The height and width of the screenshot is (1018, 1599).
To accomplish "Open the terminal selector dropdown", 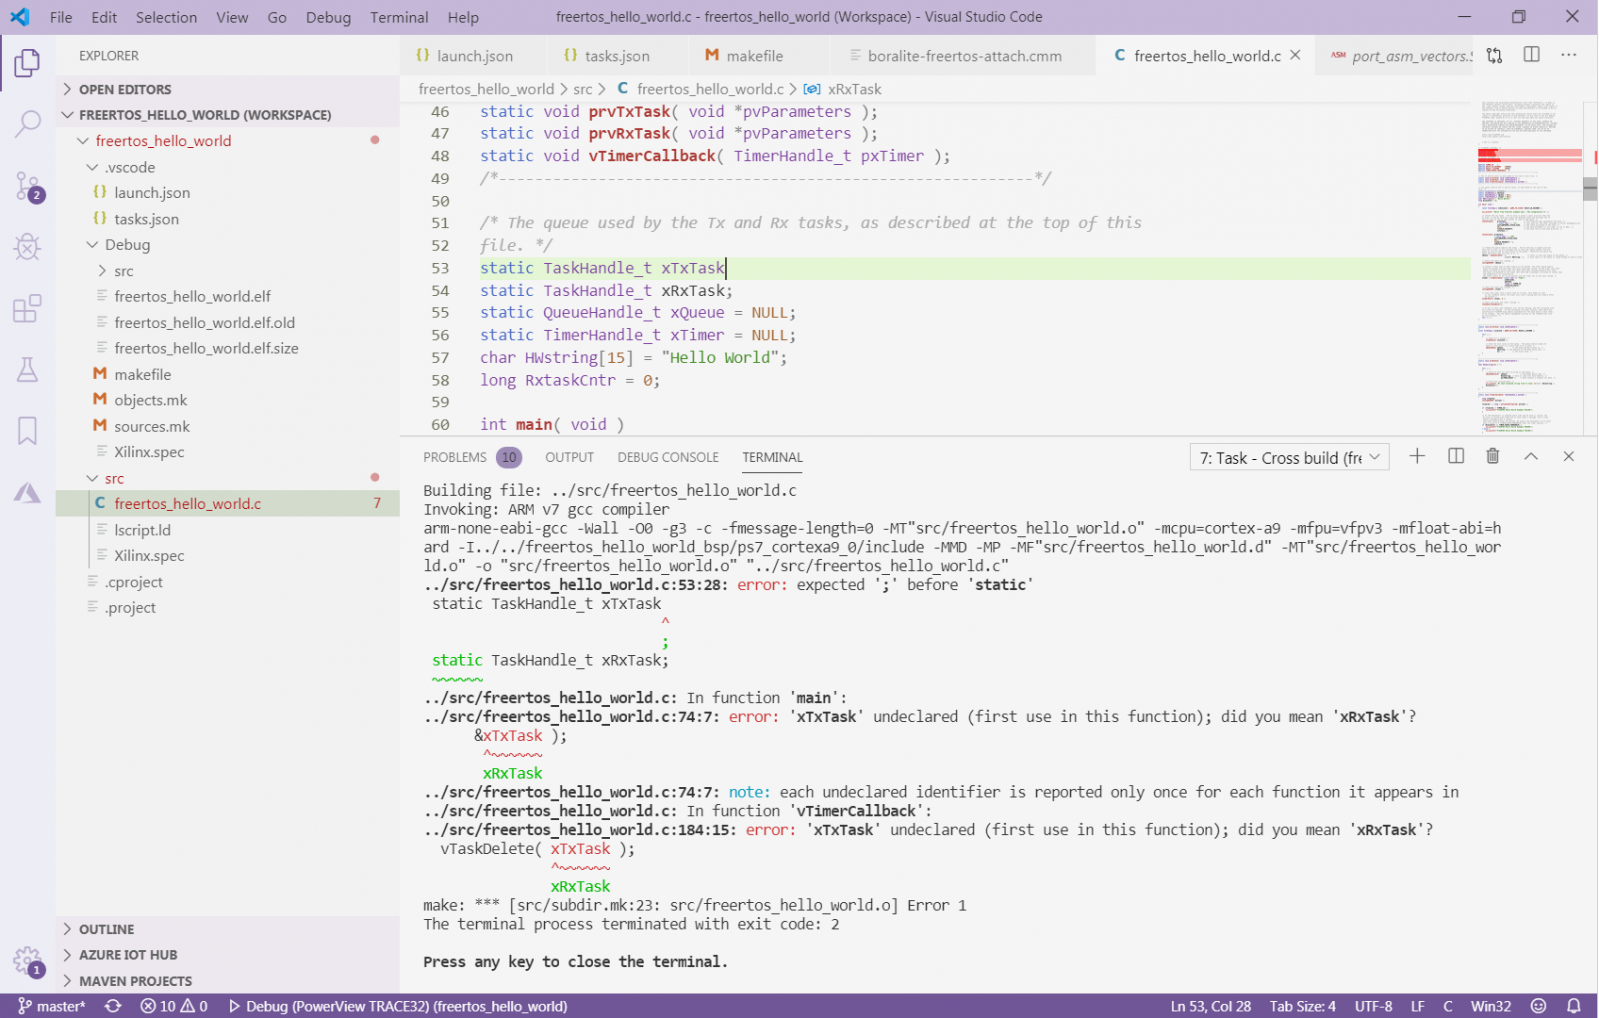I will click(x=1289, y=458).
